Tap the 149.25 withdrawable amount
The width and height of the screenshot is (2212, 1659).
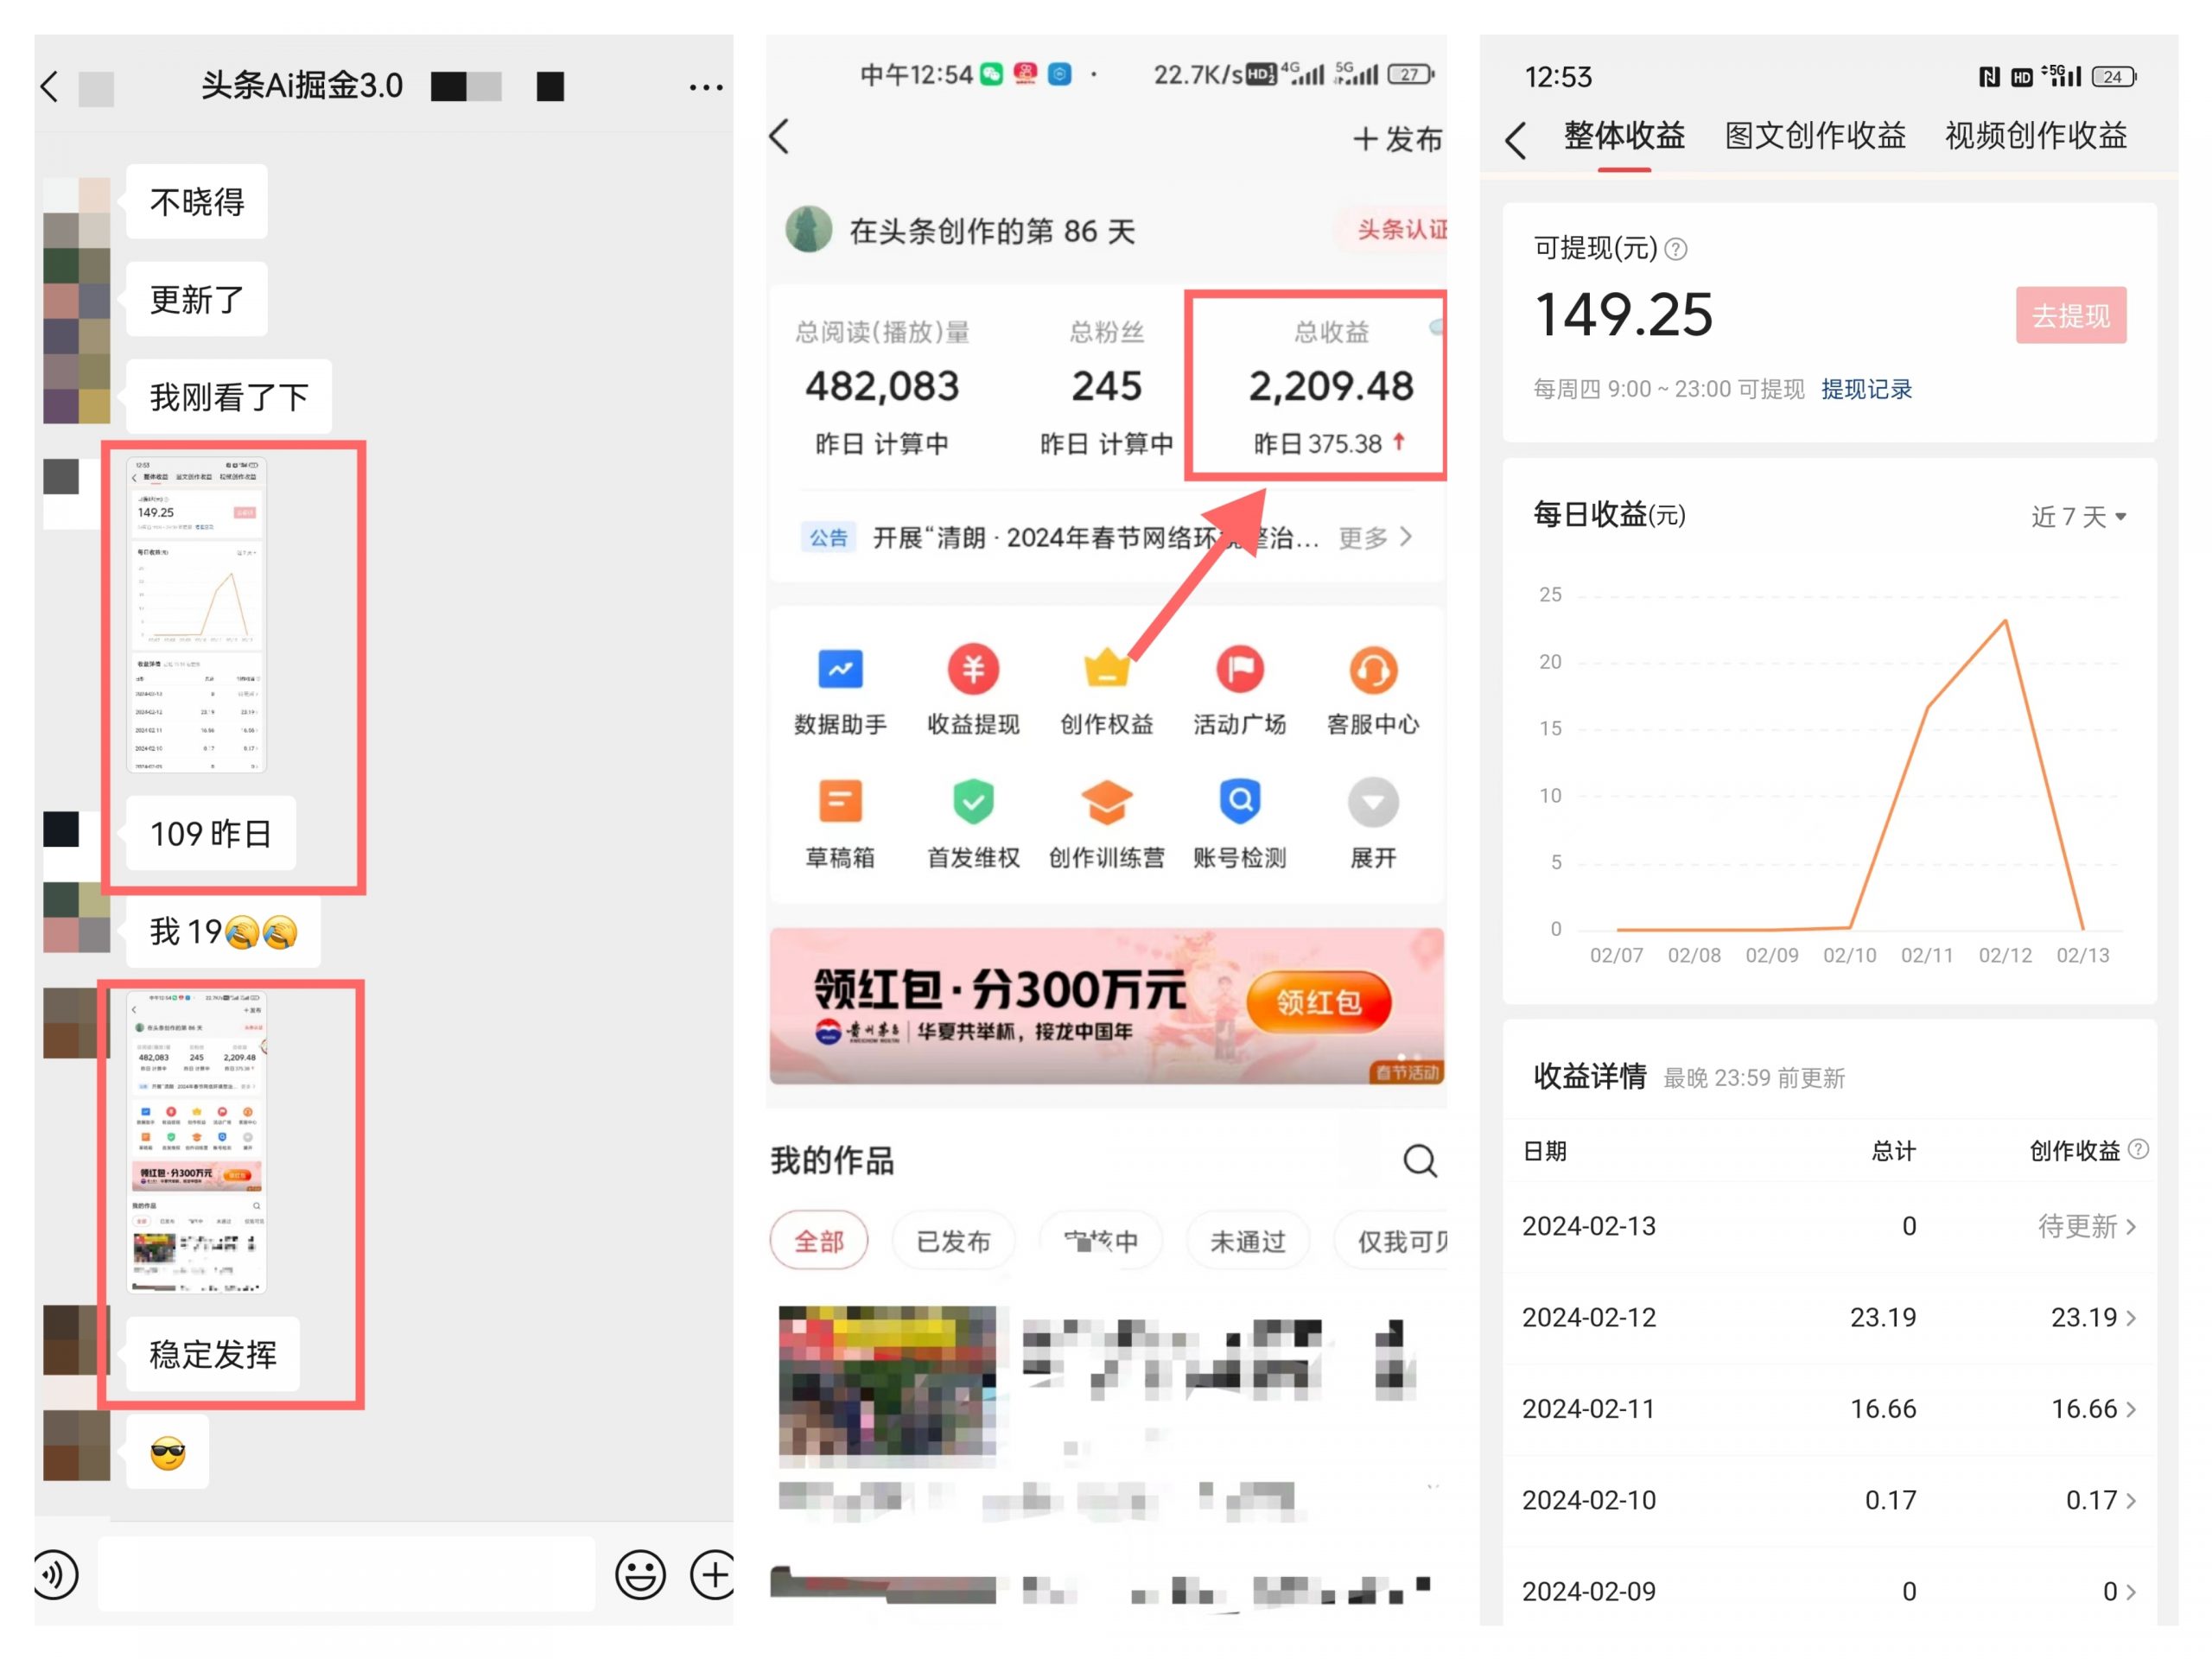point(1623,315)
